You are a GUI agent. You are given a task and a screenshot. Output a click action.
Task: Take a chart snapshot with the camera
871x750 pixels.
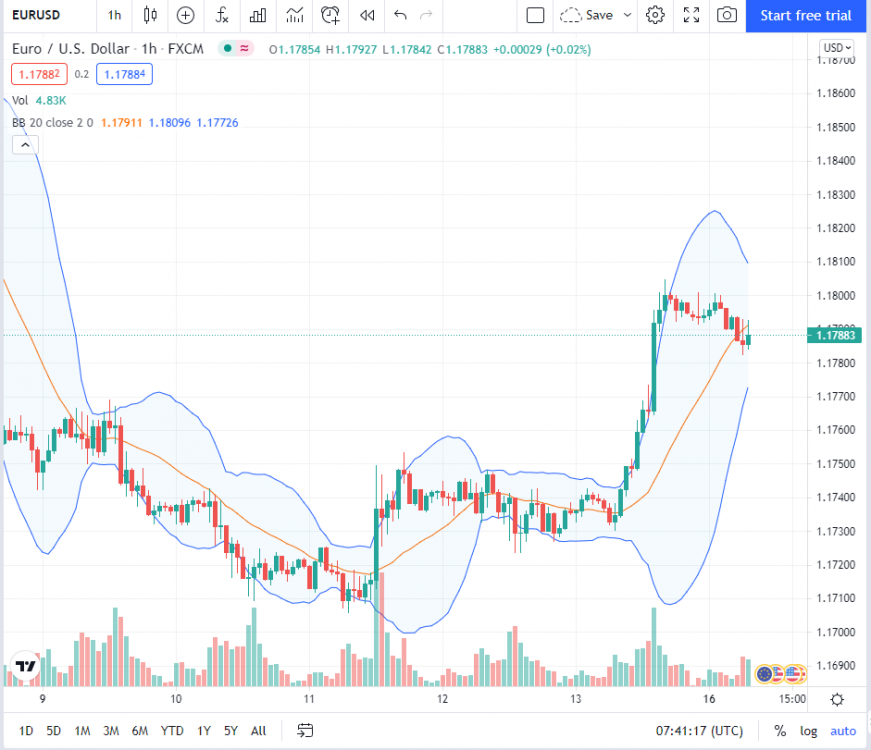[x=726, y=16]
